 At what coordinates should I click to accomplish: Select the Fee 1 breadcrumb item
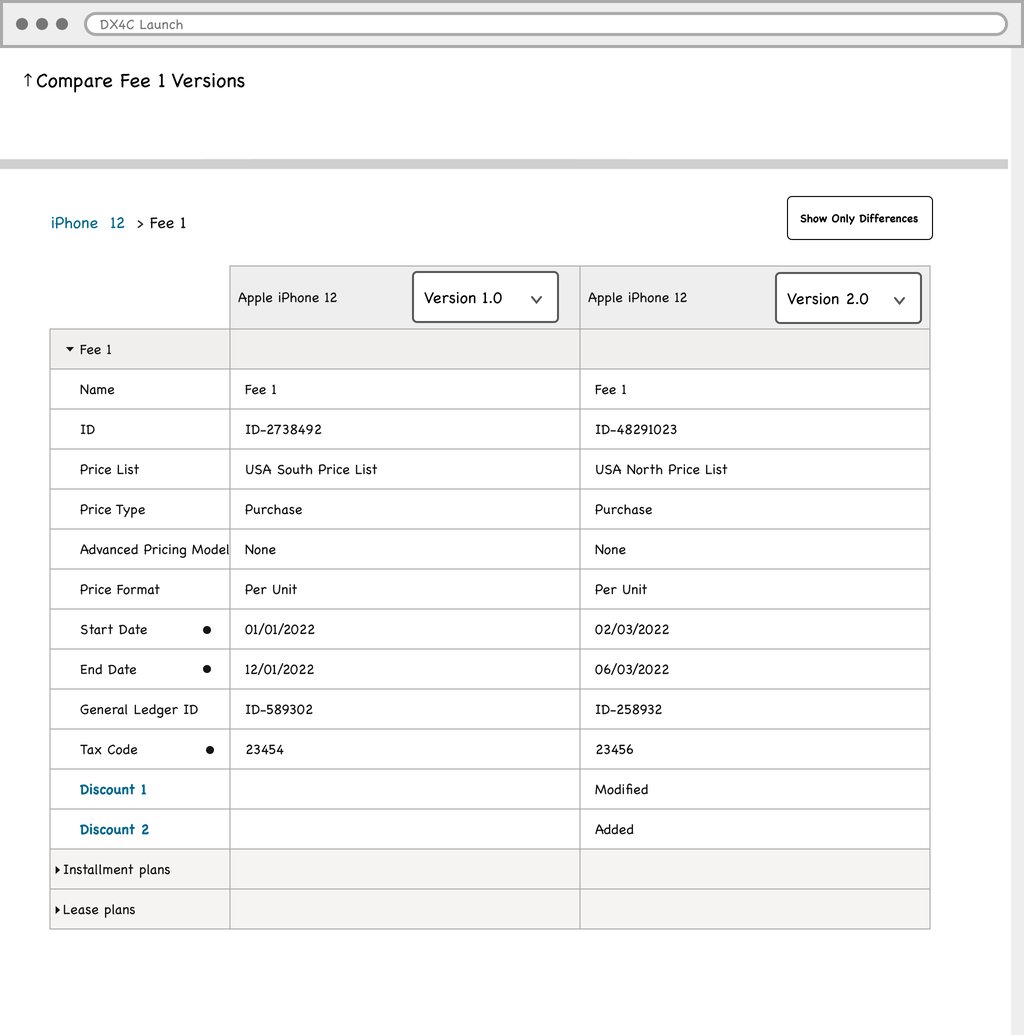pyautogui.click(x=168, y=223)
